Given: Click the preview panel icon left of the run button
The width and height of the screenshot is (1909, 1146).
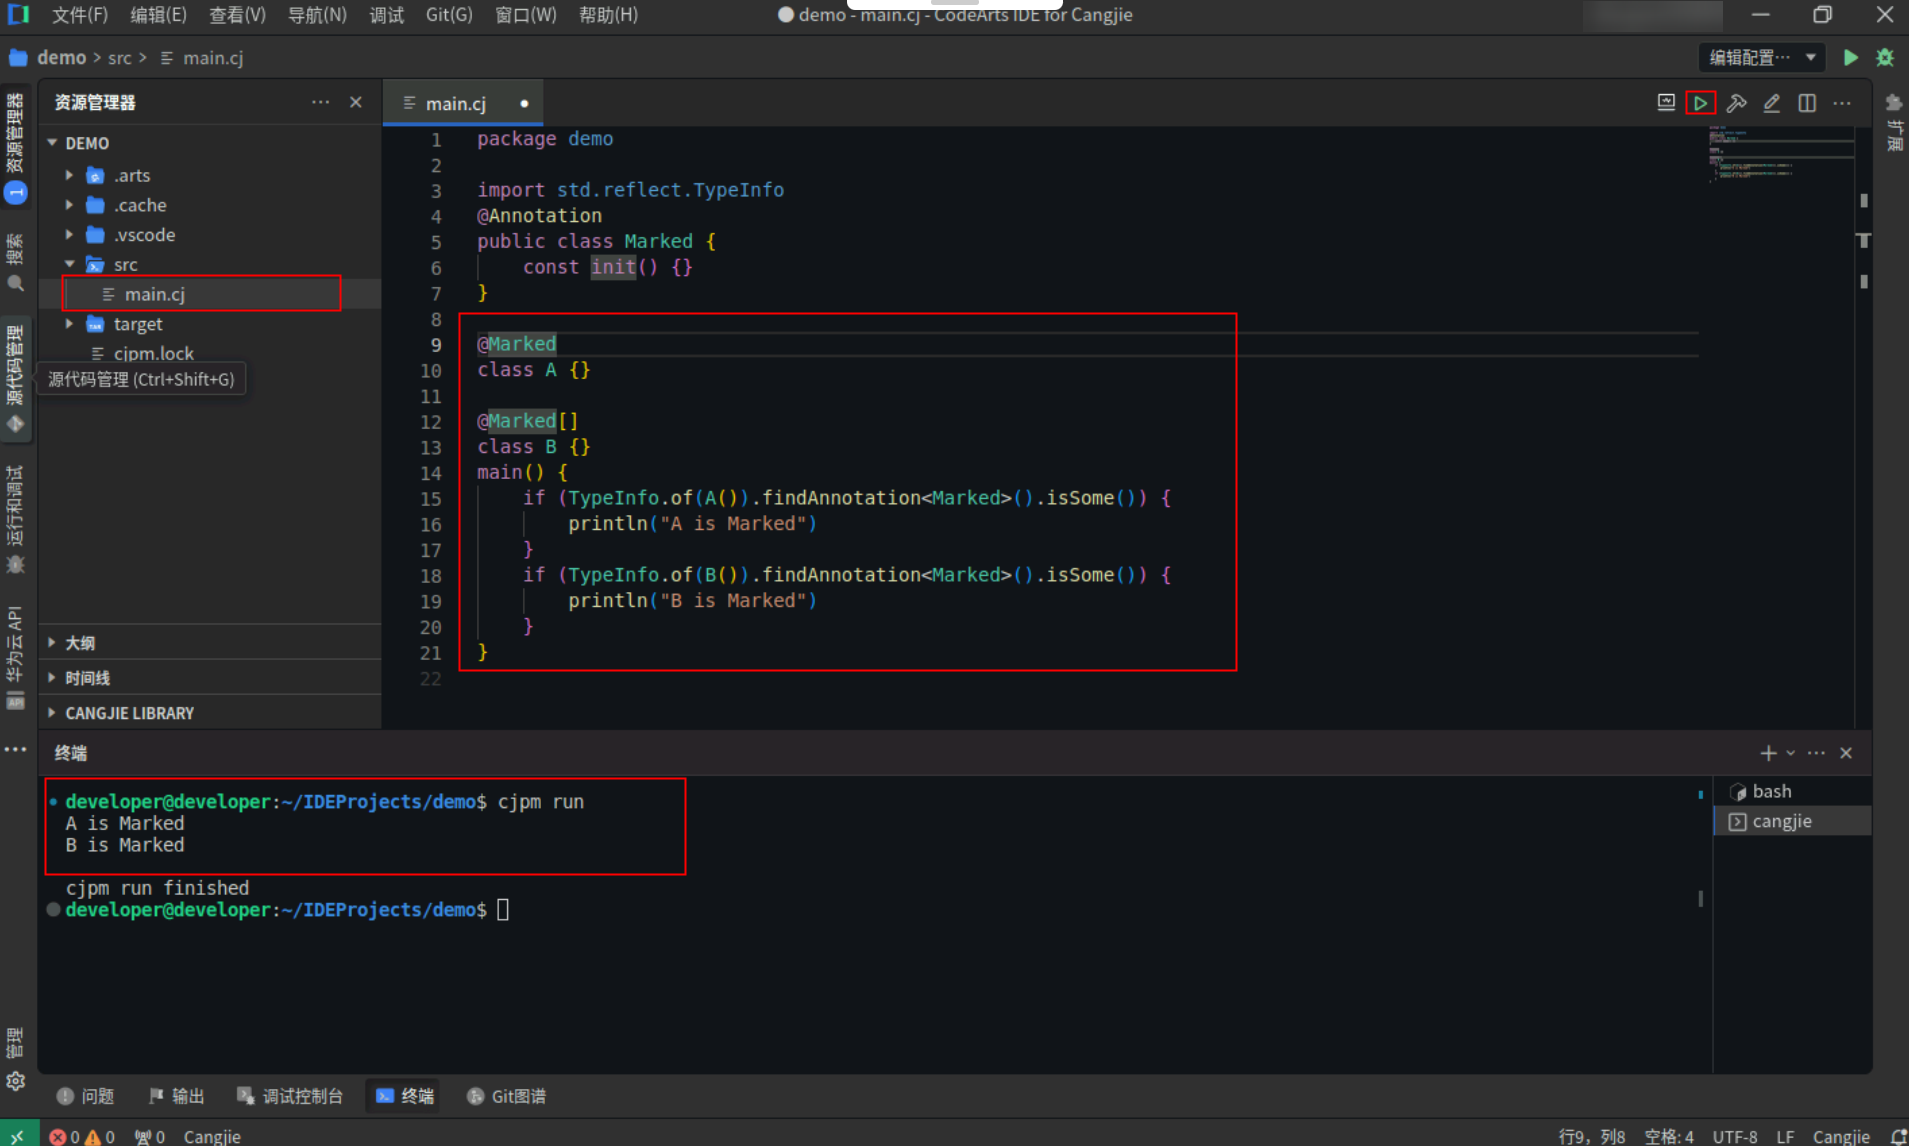Looking at the screenshot, I should [x=1666, y=102].
